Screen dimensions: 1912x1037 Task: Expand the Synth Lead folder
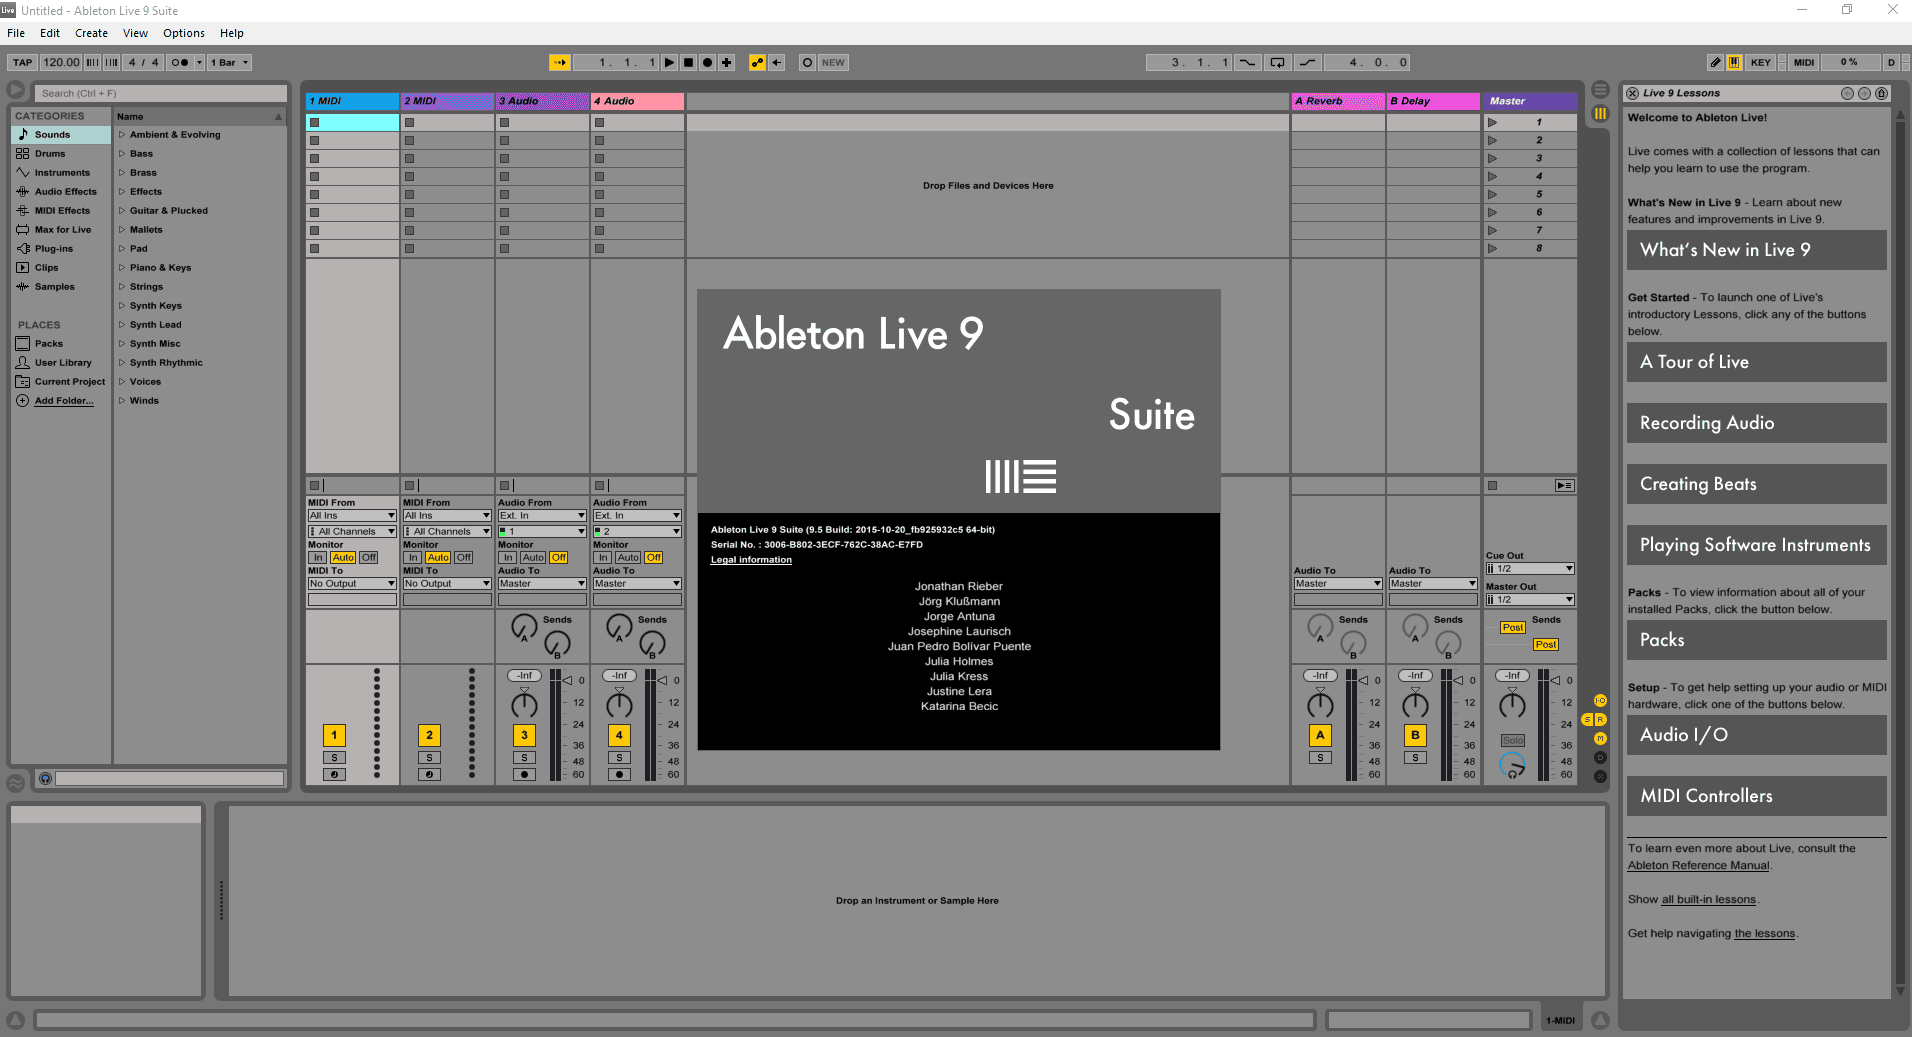click(x=122, y=325)
